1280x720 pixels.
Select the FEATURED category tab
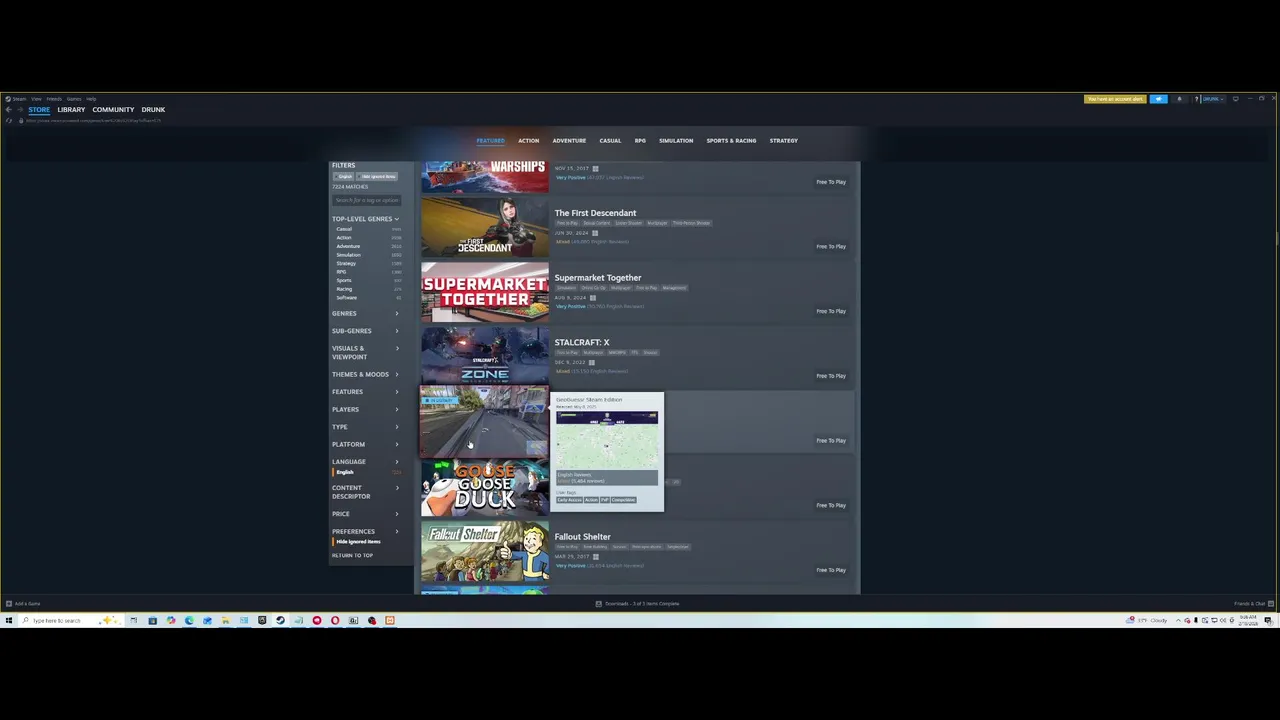[x=490, y=141]
